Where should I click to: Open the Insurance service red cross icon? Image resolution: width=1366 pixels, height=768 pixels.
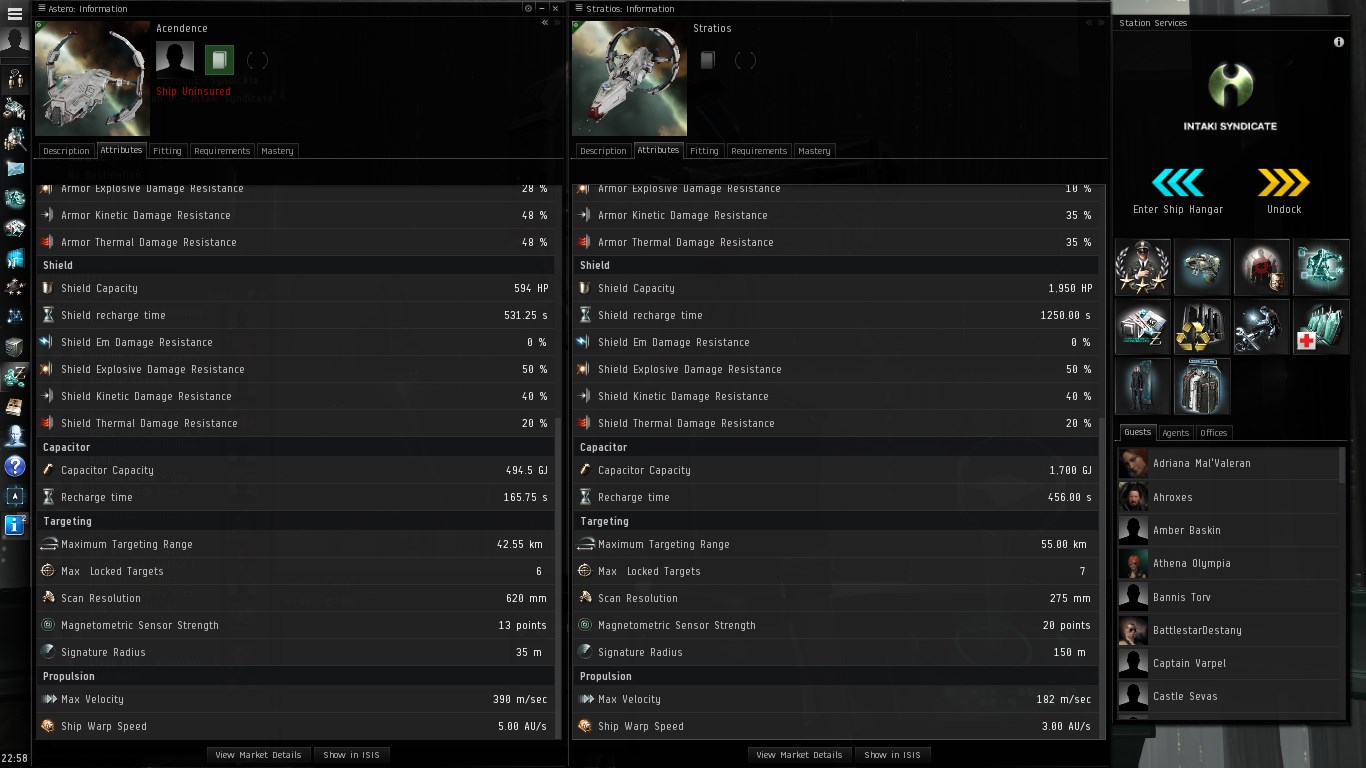(1320, 328)
